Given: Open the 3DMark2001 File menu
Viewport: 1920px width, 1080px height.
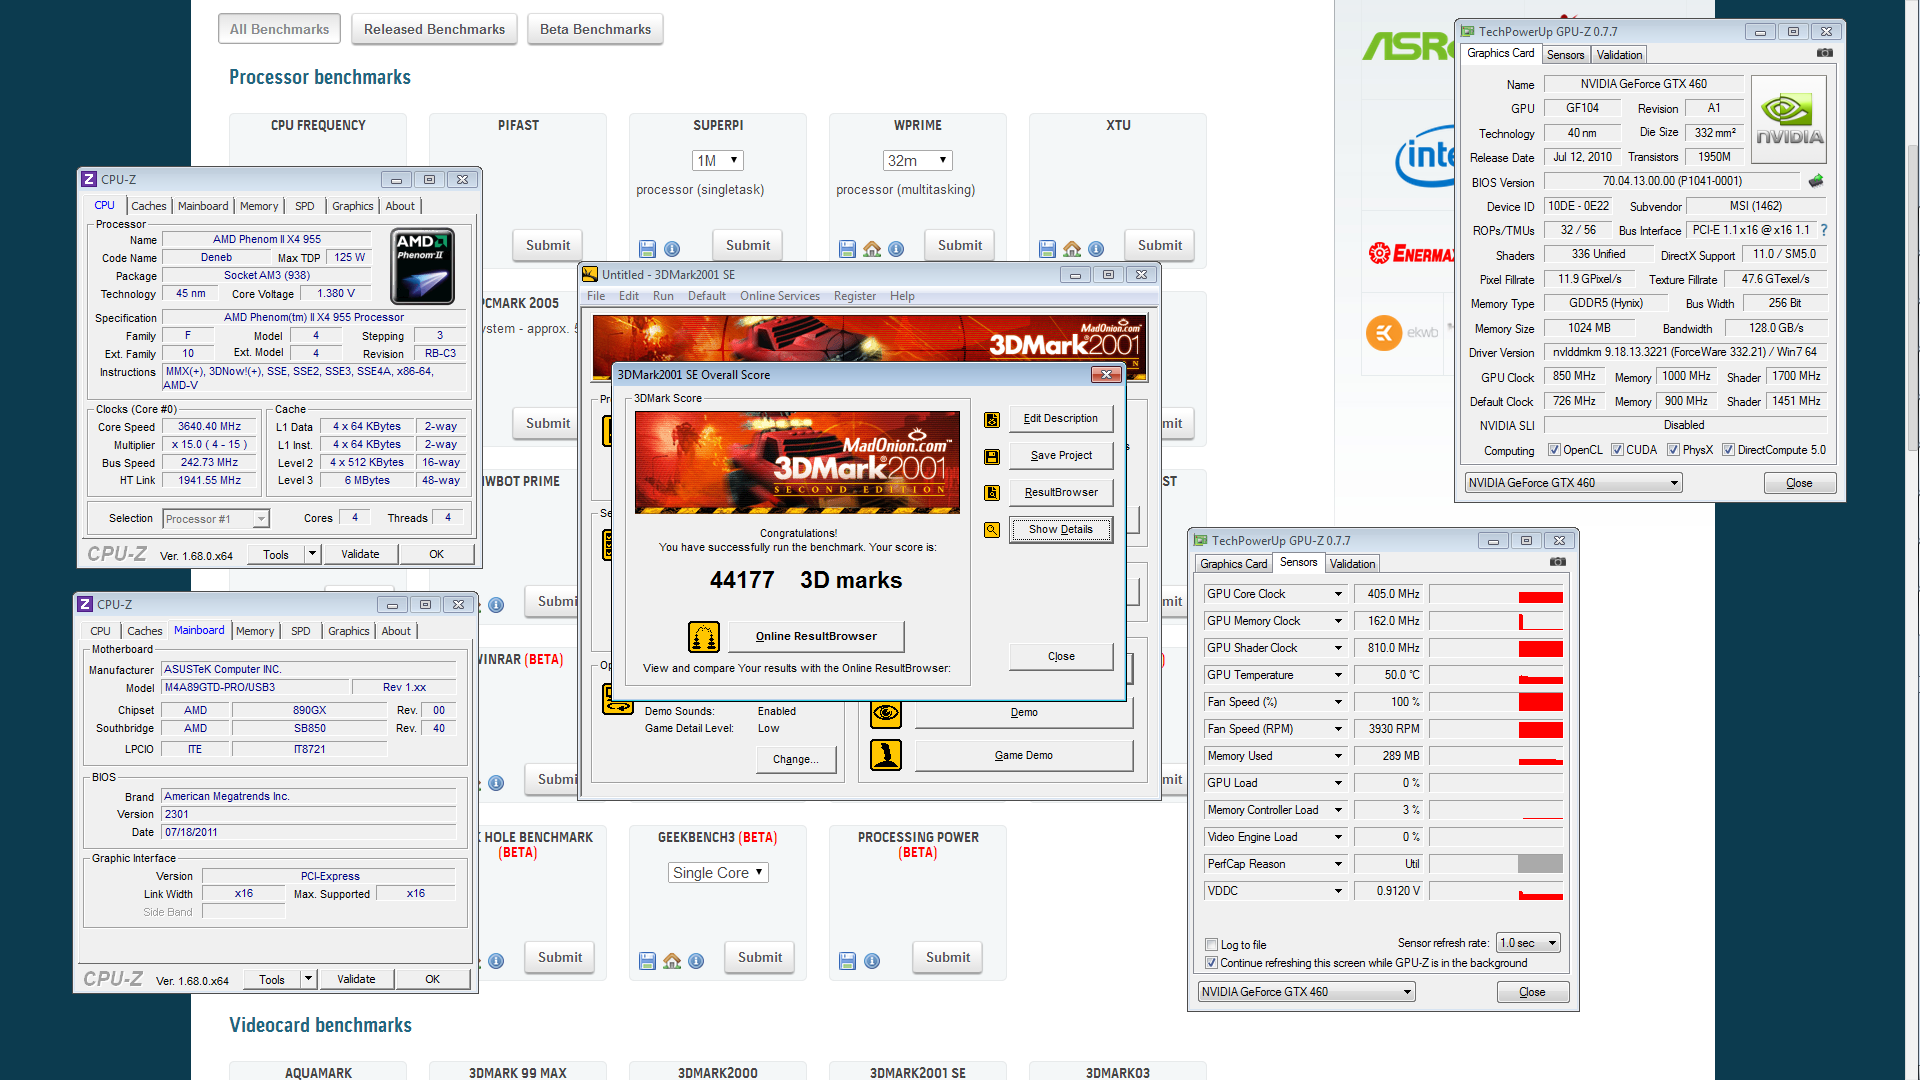Looking at the screenshot, I should [x=596, y=296].
